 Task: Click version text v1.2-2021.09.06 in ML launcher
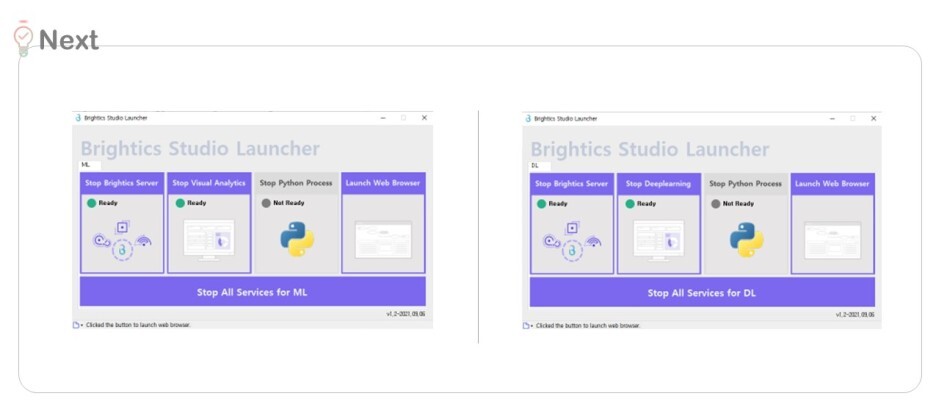click(406, 313)
